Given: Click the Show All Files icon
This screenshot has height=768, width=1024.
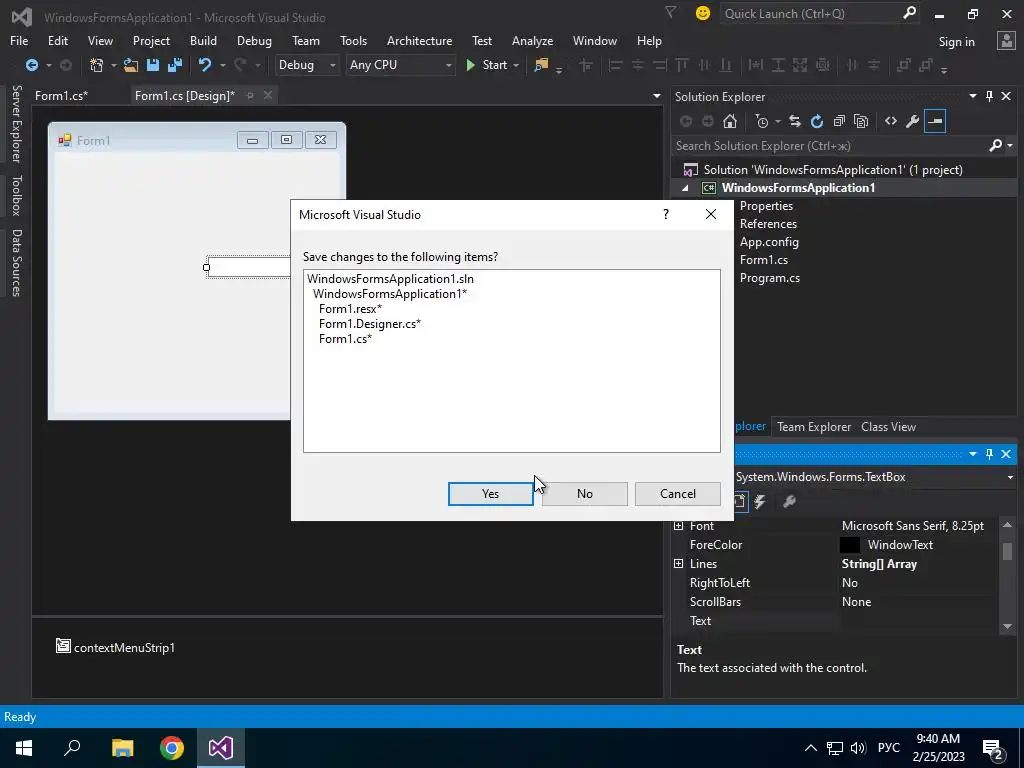Looking at the screenshot, I should click(x=861, y=121).
